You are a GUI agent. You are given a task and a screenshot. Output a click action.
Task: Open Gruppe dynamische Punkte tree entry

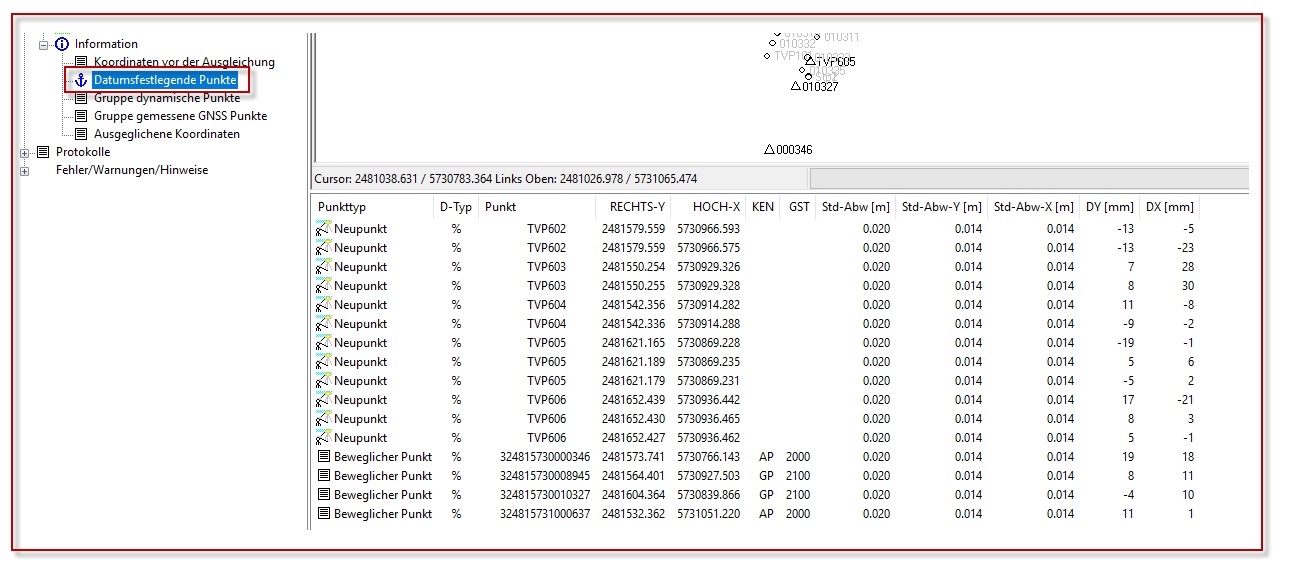pyautogui.click(x=166, y=98)
